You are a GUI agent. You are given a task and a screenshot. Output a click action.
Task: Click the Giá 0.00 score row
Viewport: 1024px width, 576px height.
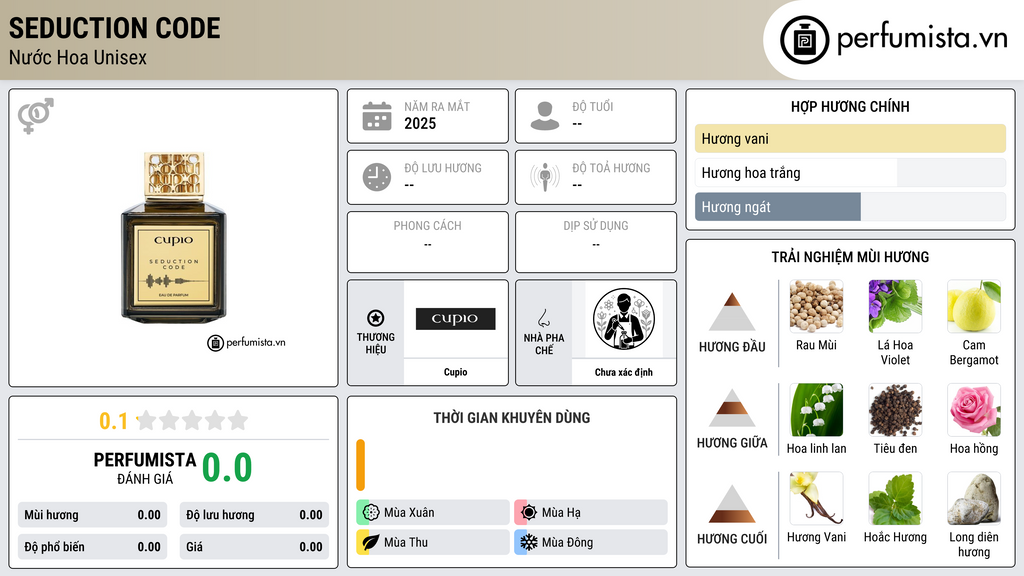[x=254, y=547]
